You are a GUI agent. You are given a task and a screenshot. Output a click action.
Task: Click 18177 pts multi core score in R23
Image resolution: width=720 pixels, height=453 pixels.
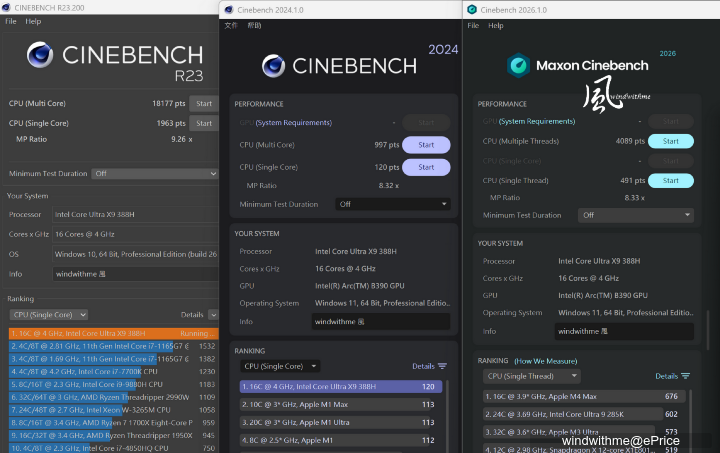click(169, 104)
